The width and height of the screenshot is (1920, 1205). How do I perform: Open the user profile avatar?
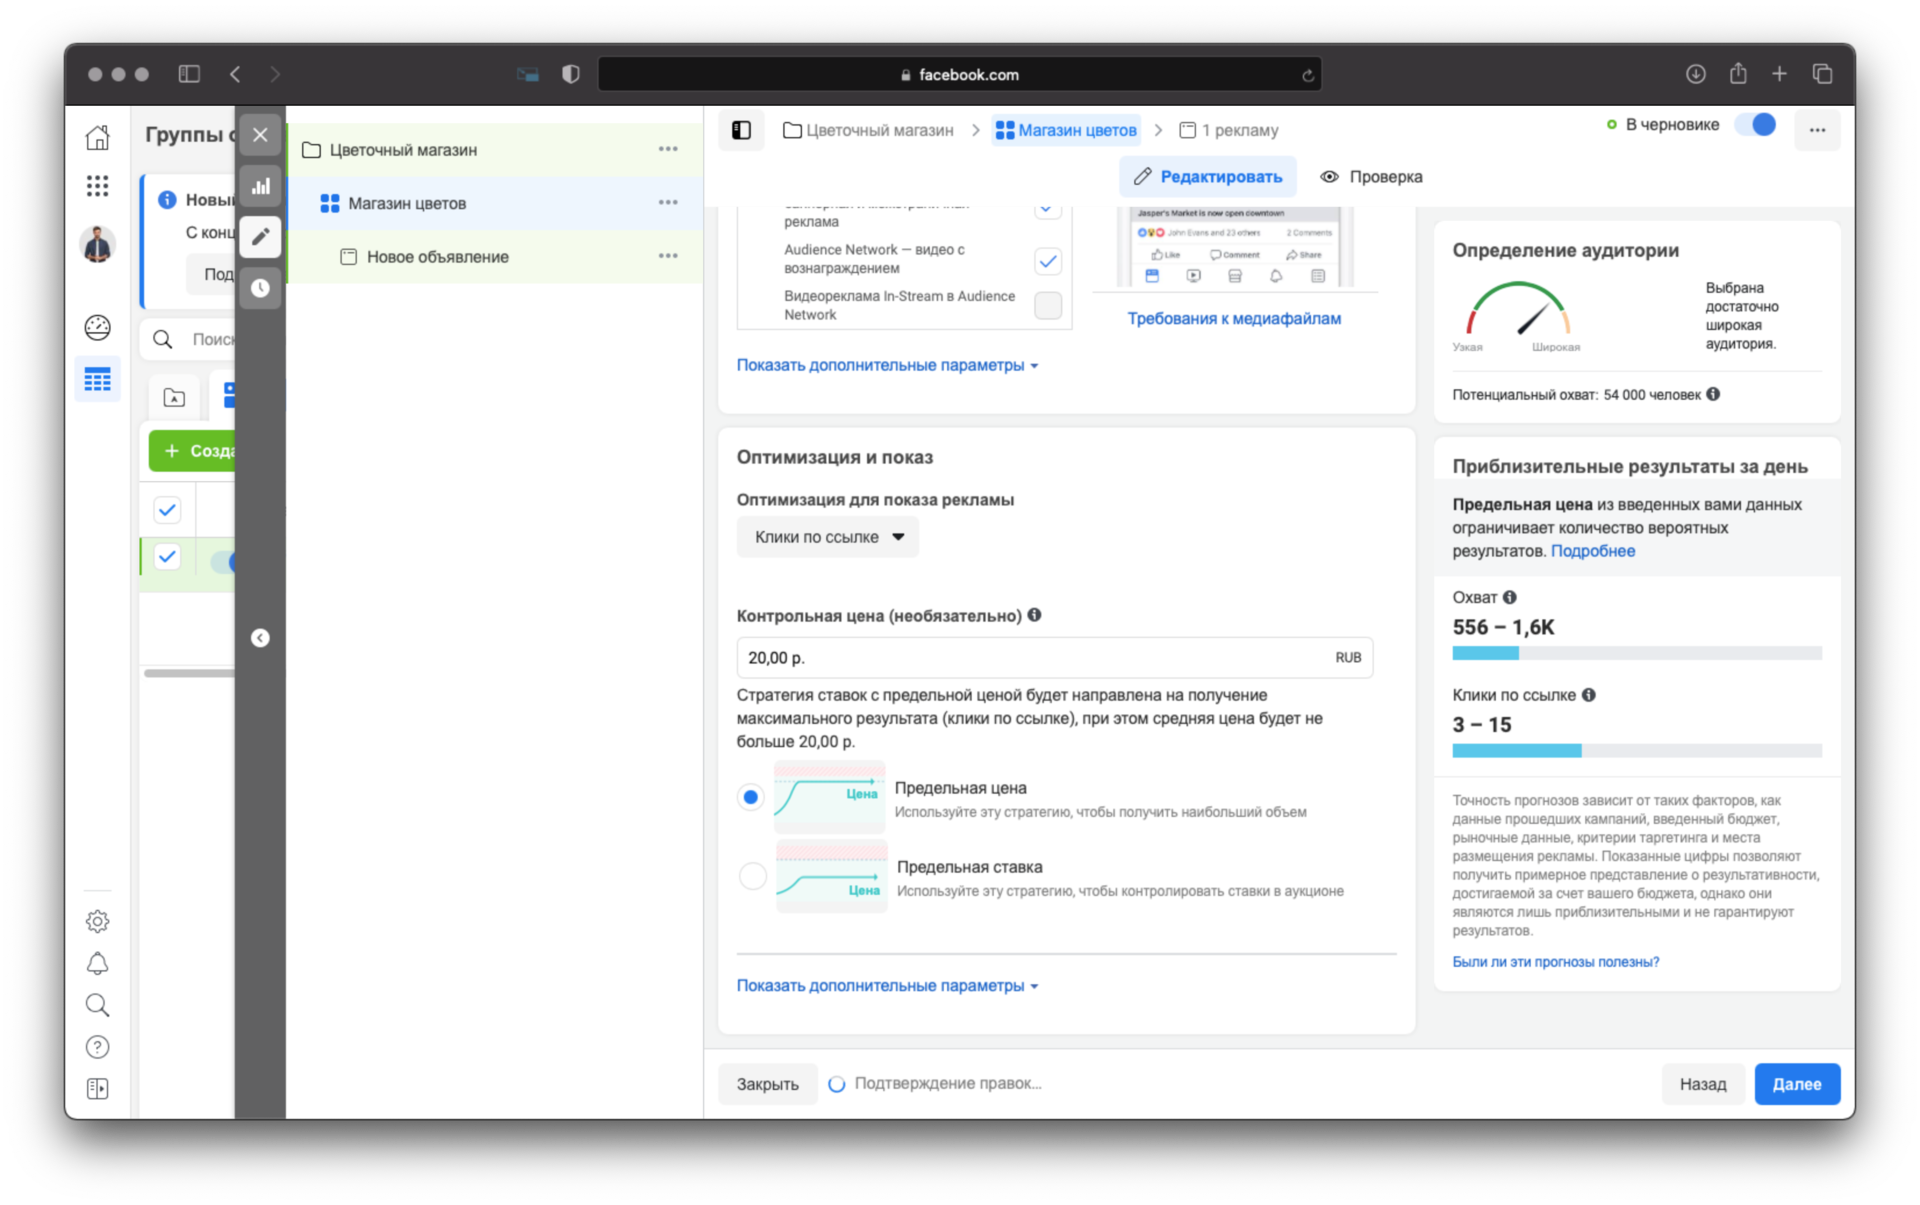(97, 244)
